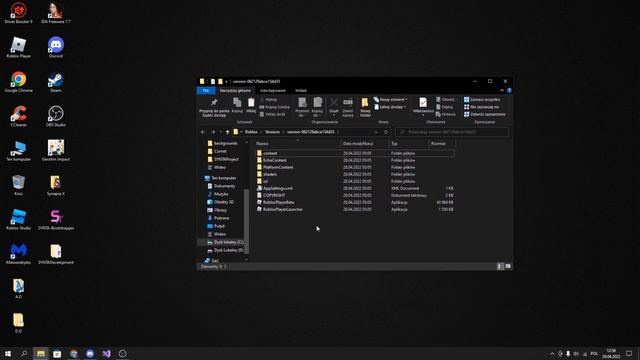Click Kopiuj ścieżkę (copy path) command
Viewport: 640px width, 360px height.
(x=274, y=107)
